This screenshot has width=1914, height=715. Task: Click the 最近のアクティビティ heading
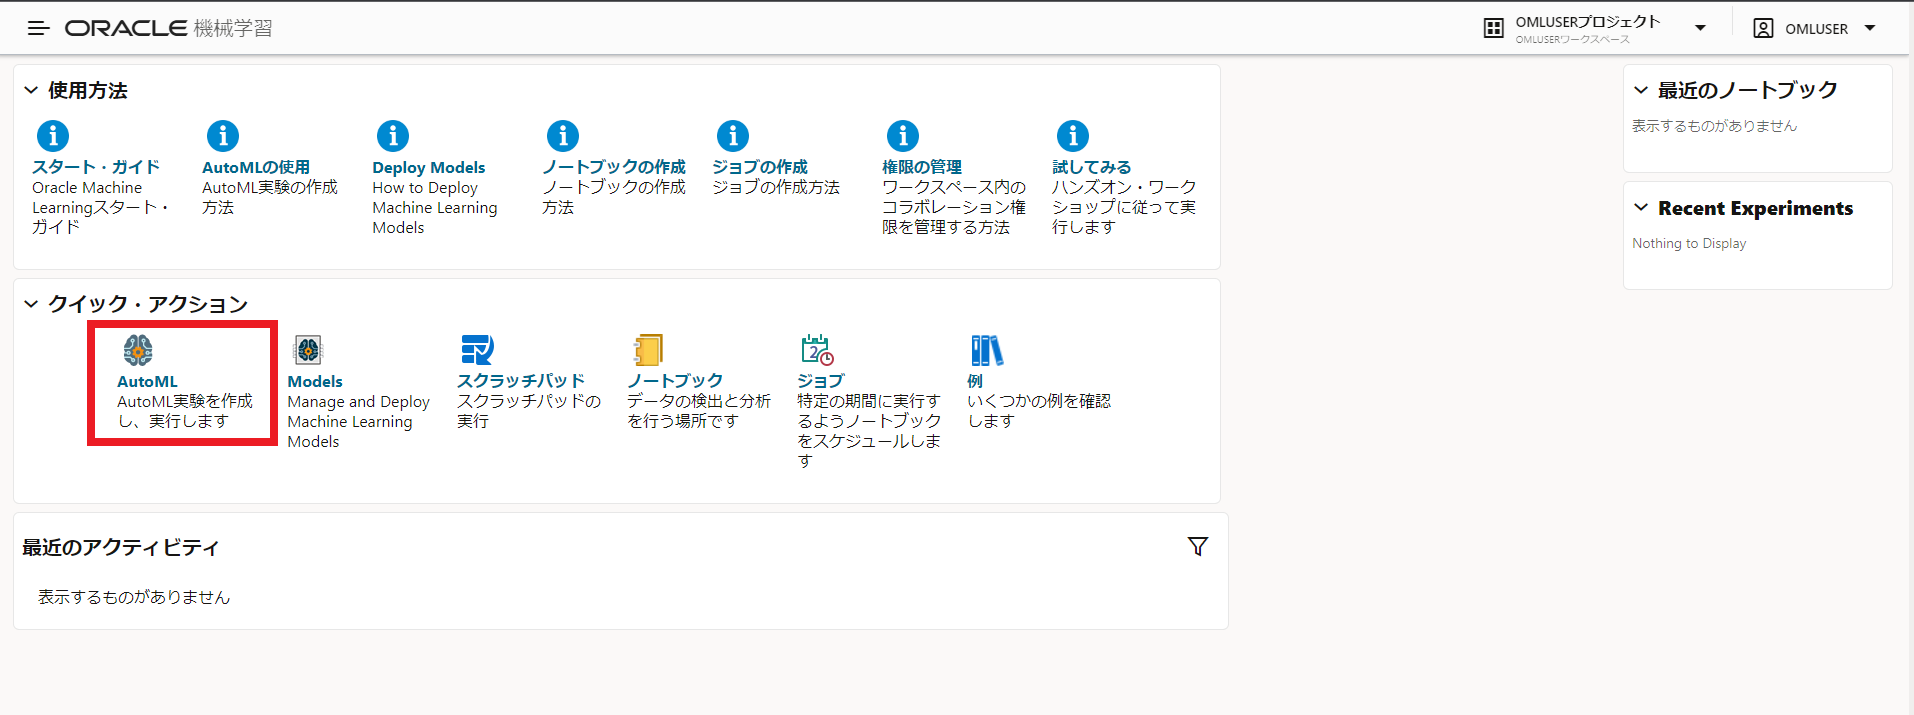[x=120, y=547]
